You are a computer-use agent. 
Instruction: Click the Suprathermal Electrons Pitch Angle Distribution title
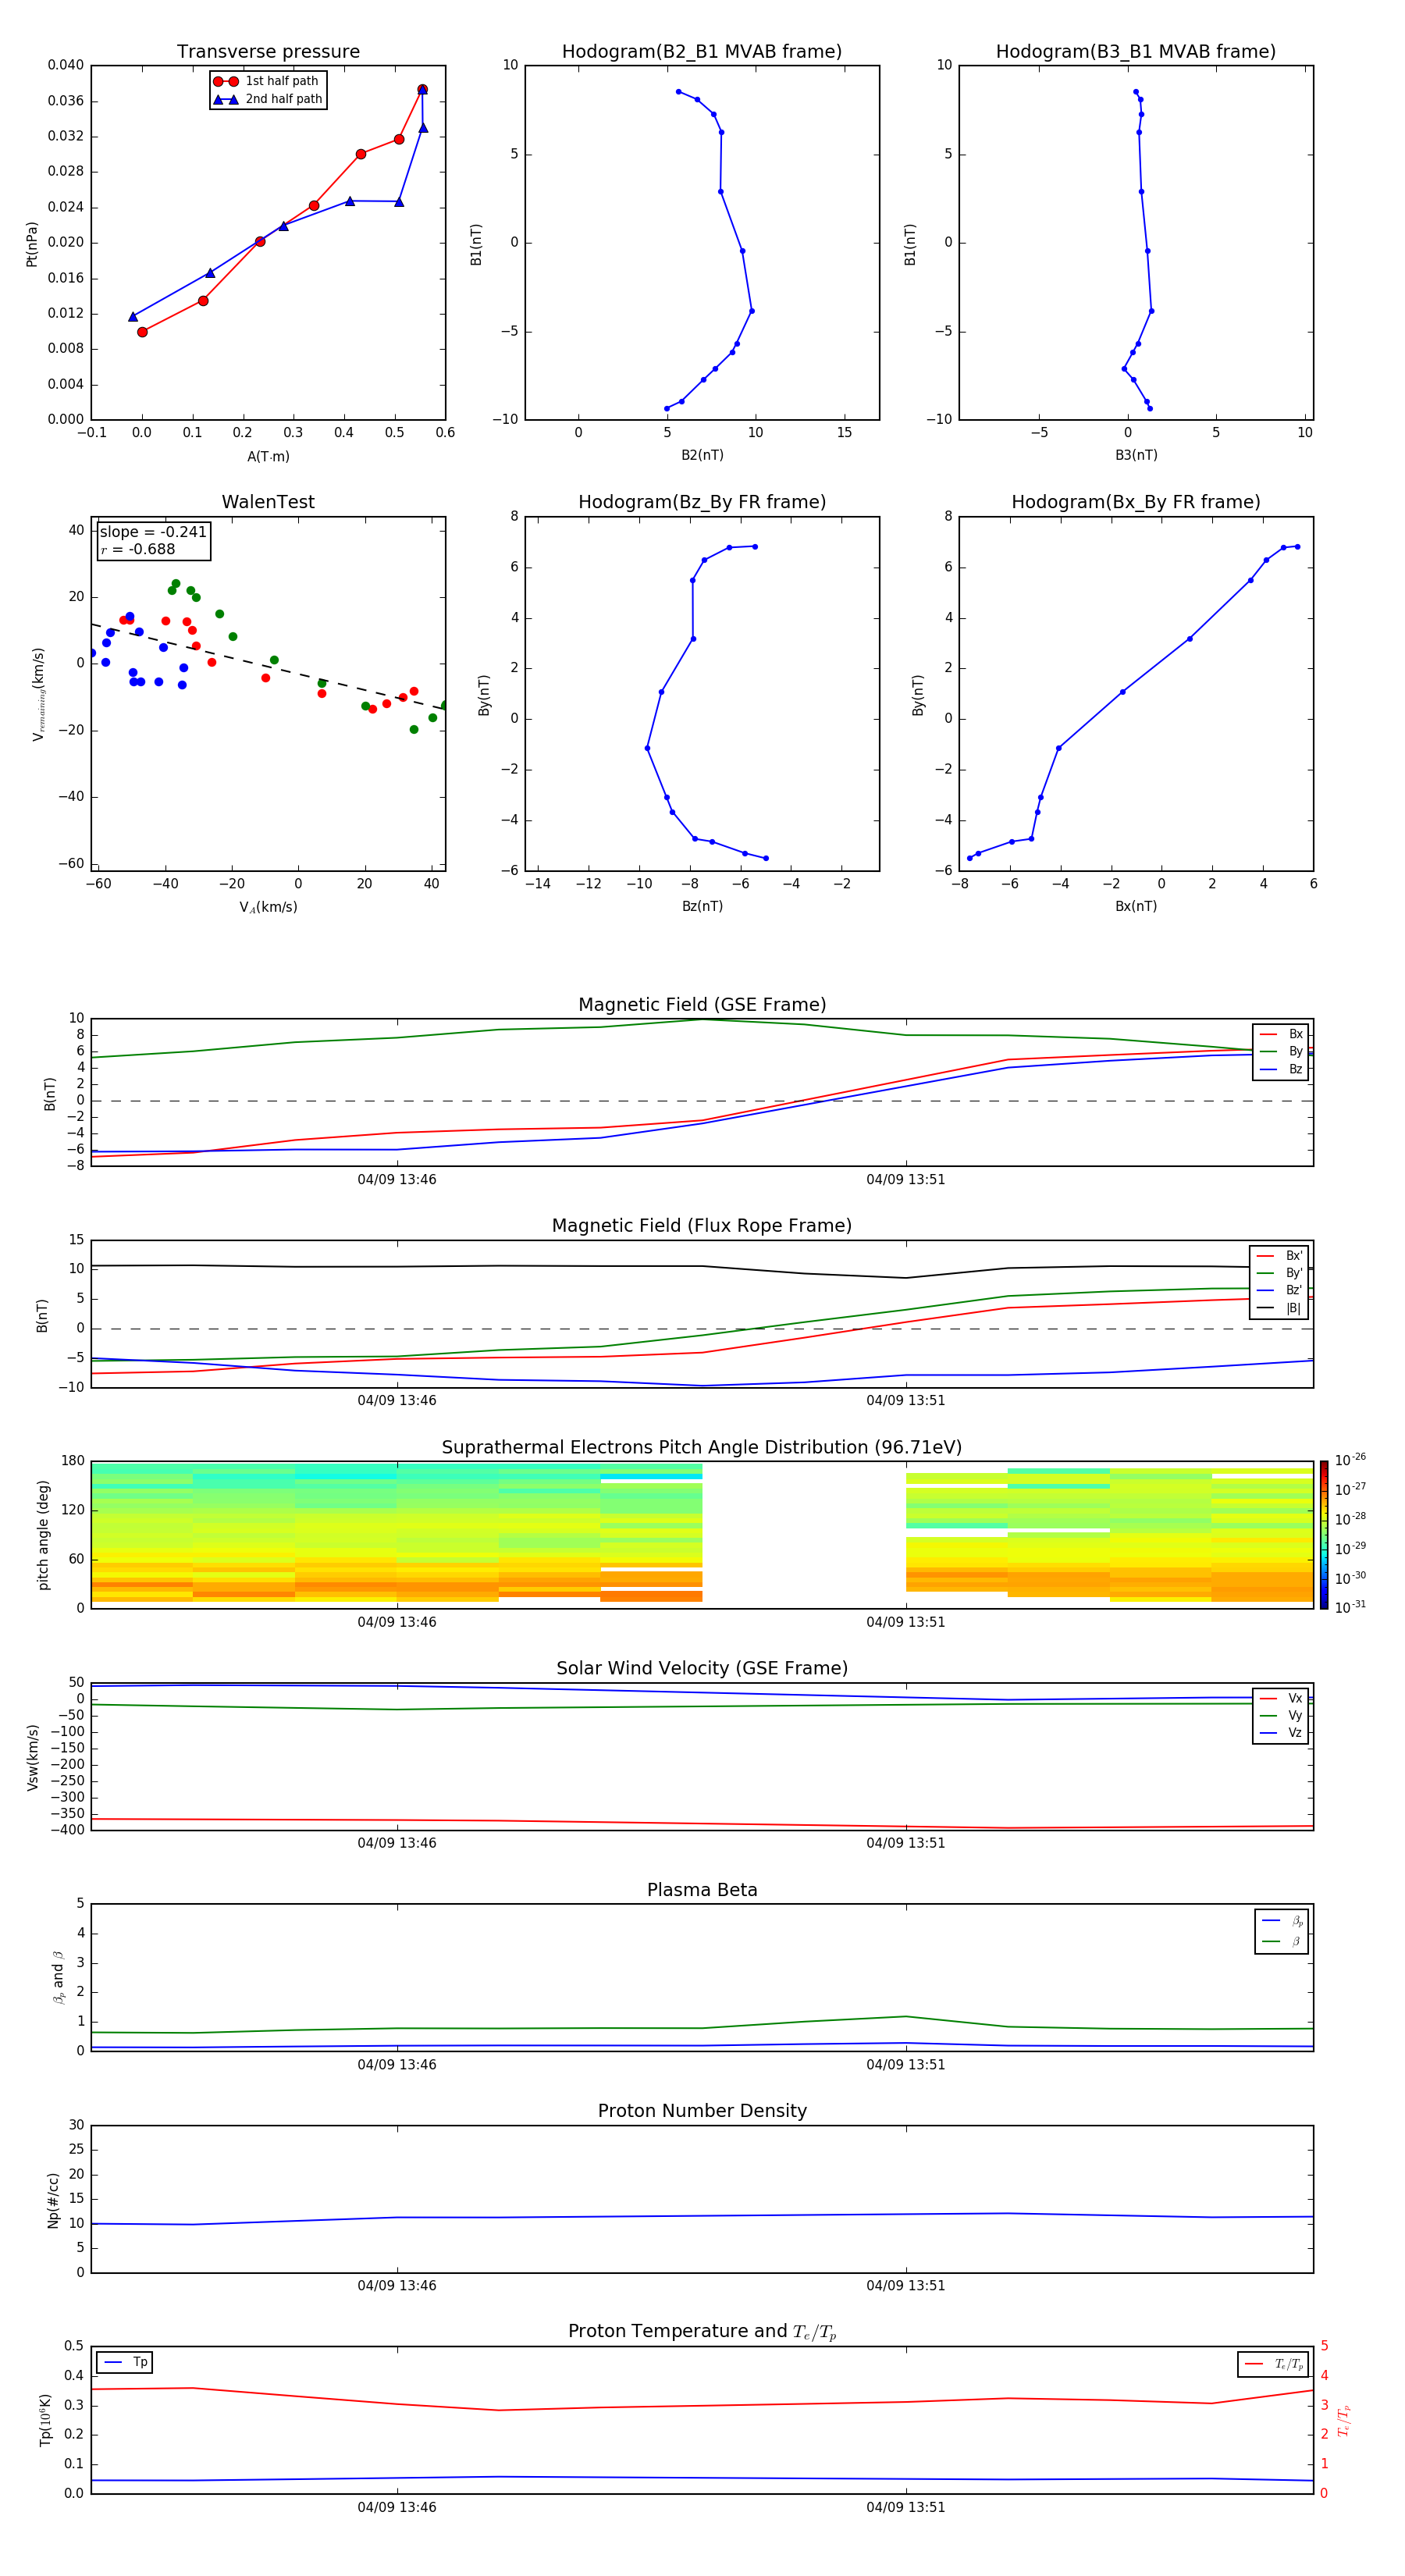(x=702, y=1447)
